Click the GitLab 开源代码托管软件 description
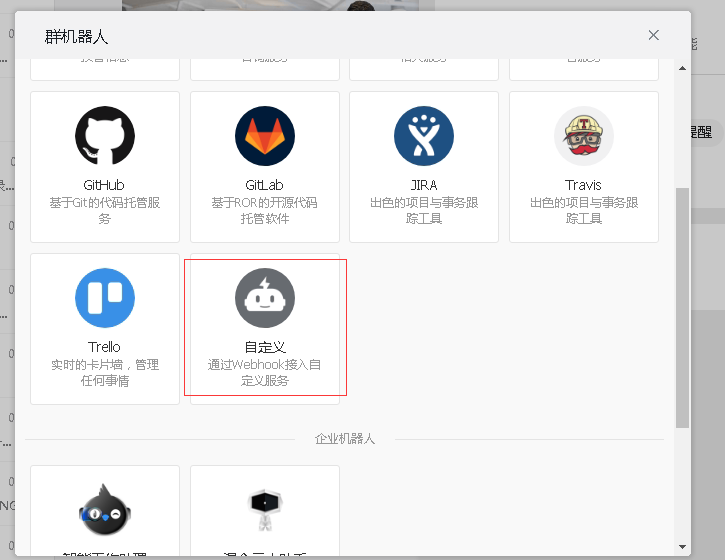The width and height of the screenshot is (725, 560). click(x=265, y=210)
